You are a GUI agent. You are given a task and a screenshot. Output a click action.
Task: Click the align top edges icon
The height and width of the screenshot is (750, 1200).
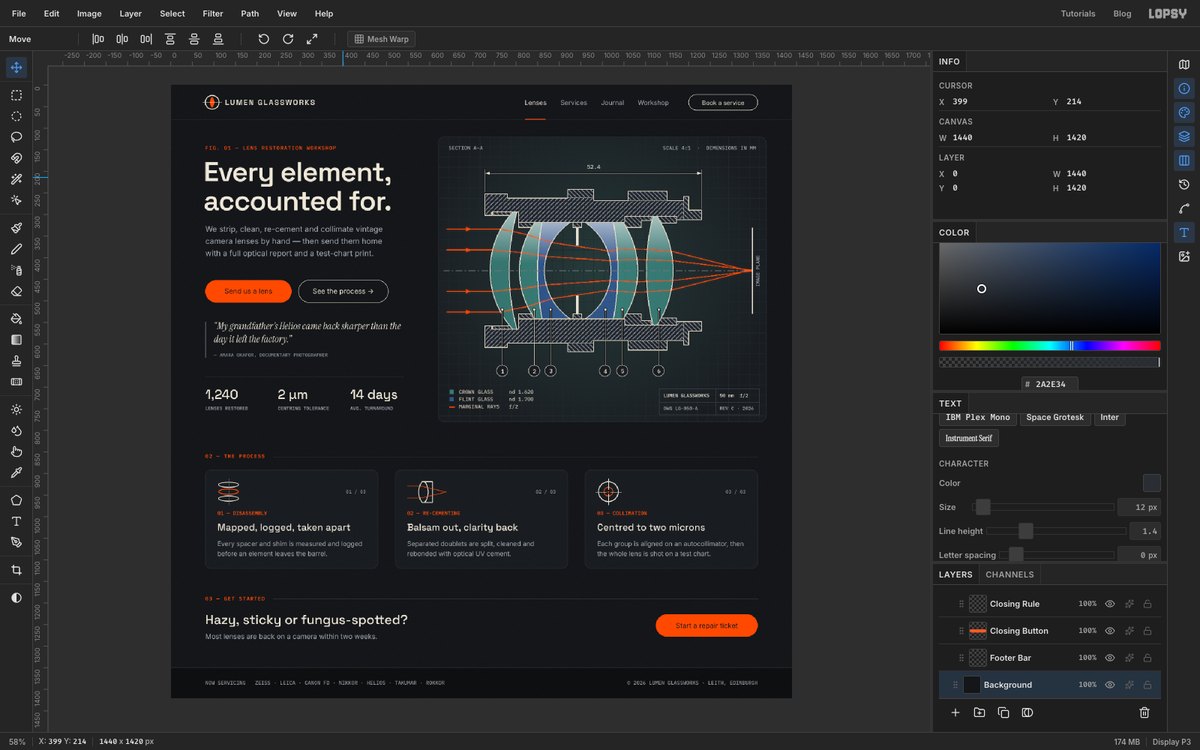tap(170, 39)
